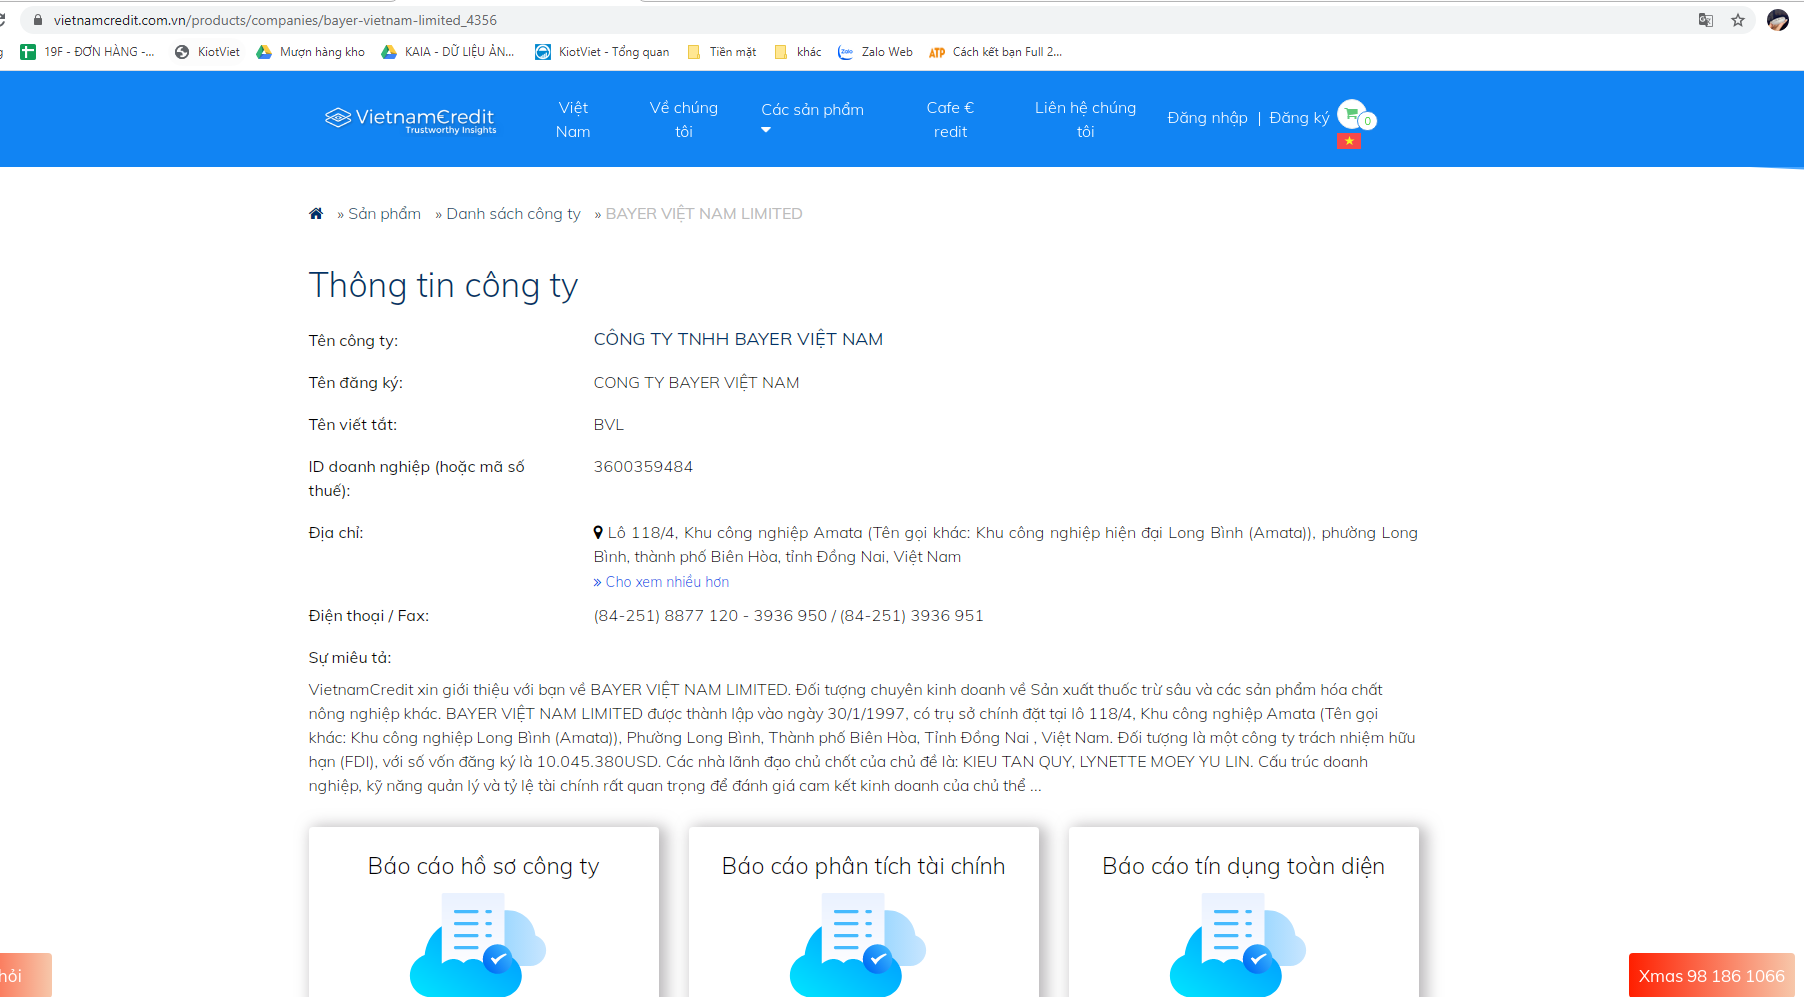Click the VietnamCredit logo
1804x997 pixels.
click(x=411, y=120)
